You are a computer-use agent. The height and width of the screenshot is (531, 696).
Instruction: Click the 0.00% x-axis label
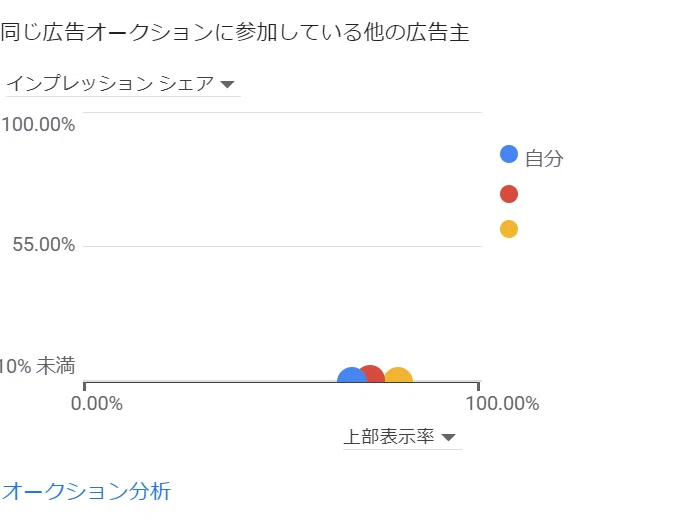(x=97, y=404)
